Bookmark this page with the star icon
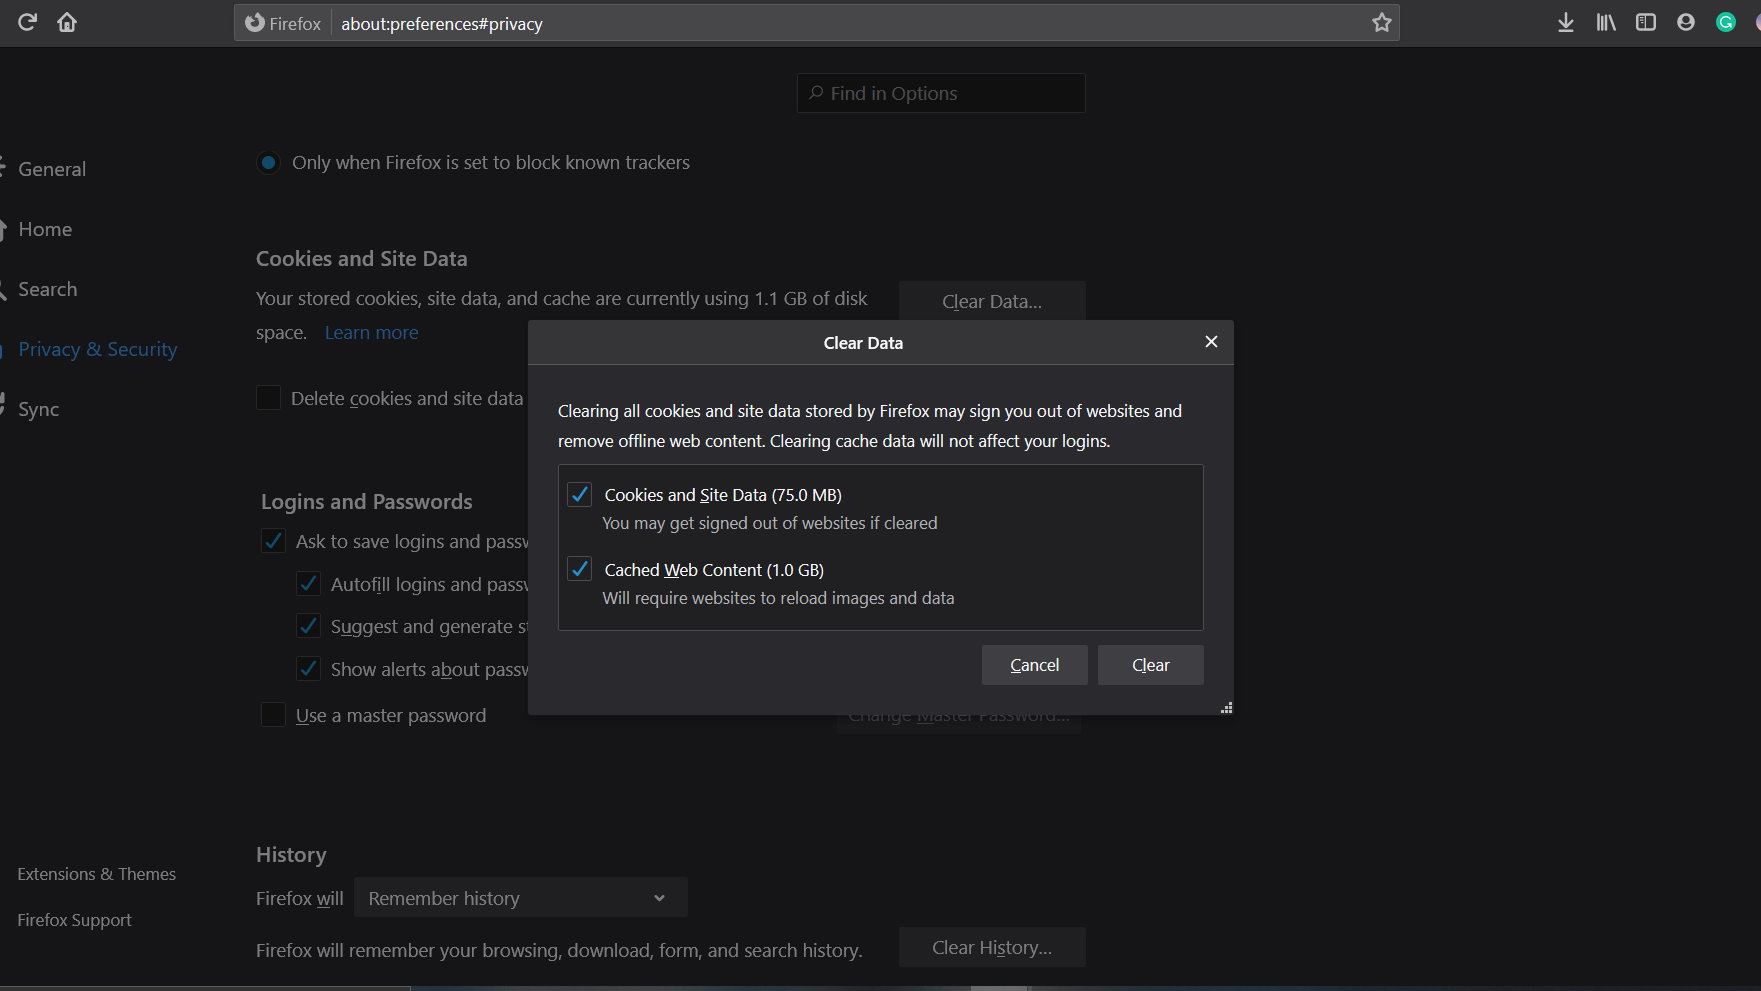The image size is (1761, 991). 1381,22
